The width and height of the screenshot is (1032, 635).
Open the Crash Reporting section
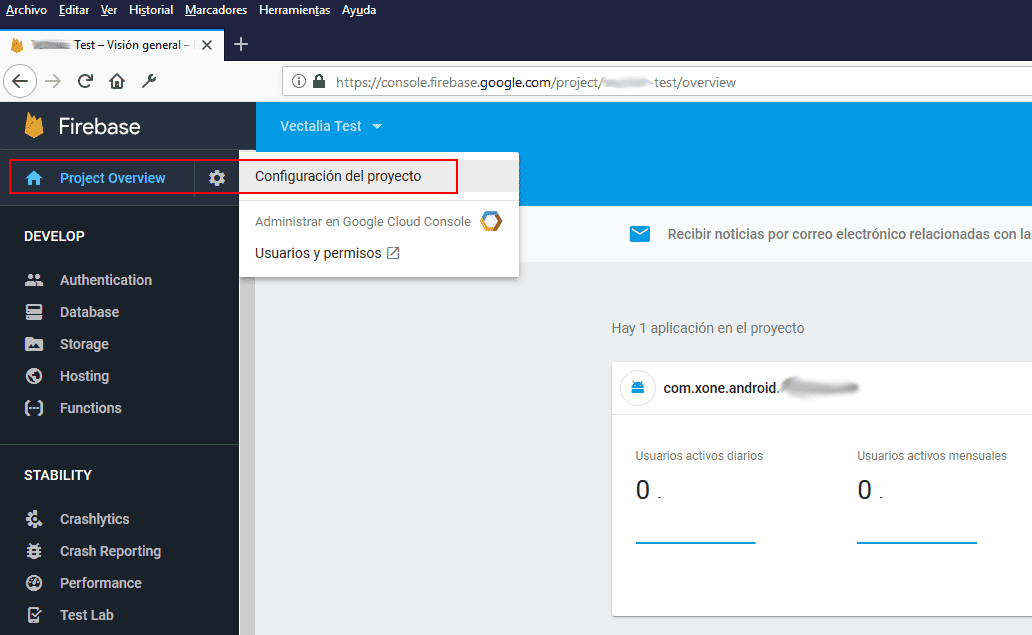click(111, 551)
